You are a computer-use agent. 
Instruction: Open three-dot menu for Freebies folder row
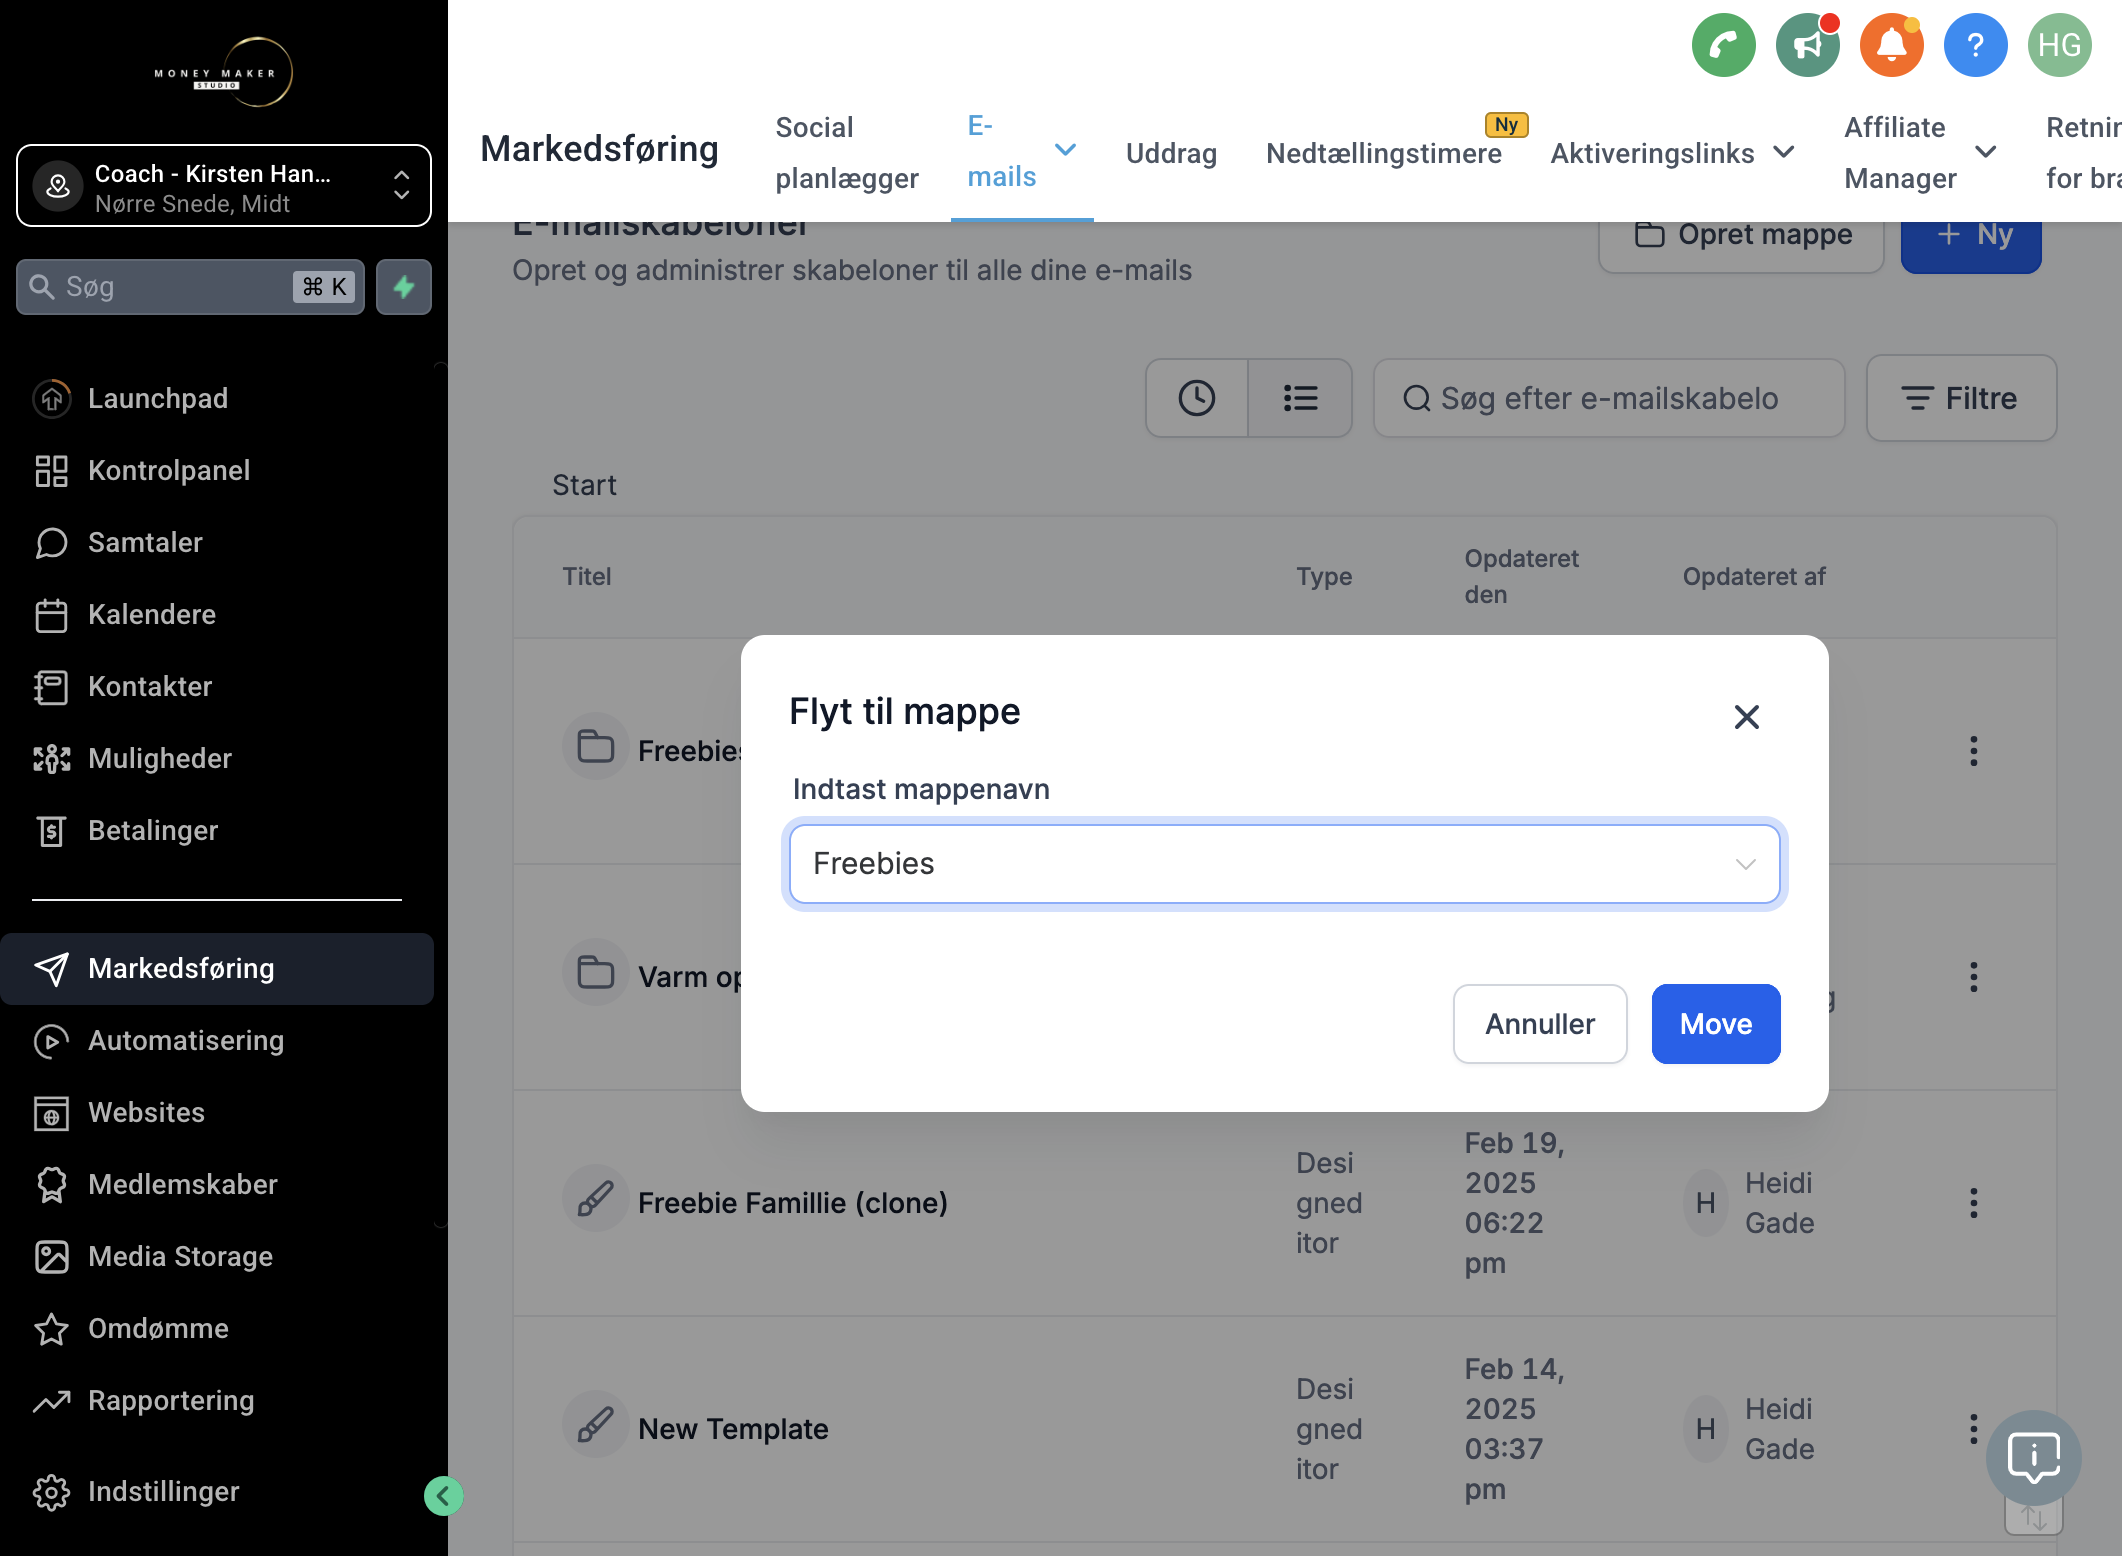(1973, 751)
